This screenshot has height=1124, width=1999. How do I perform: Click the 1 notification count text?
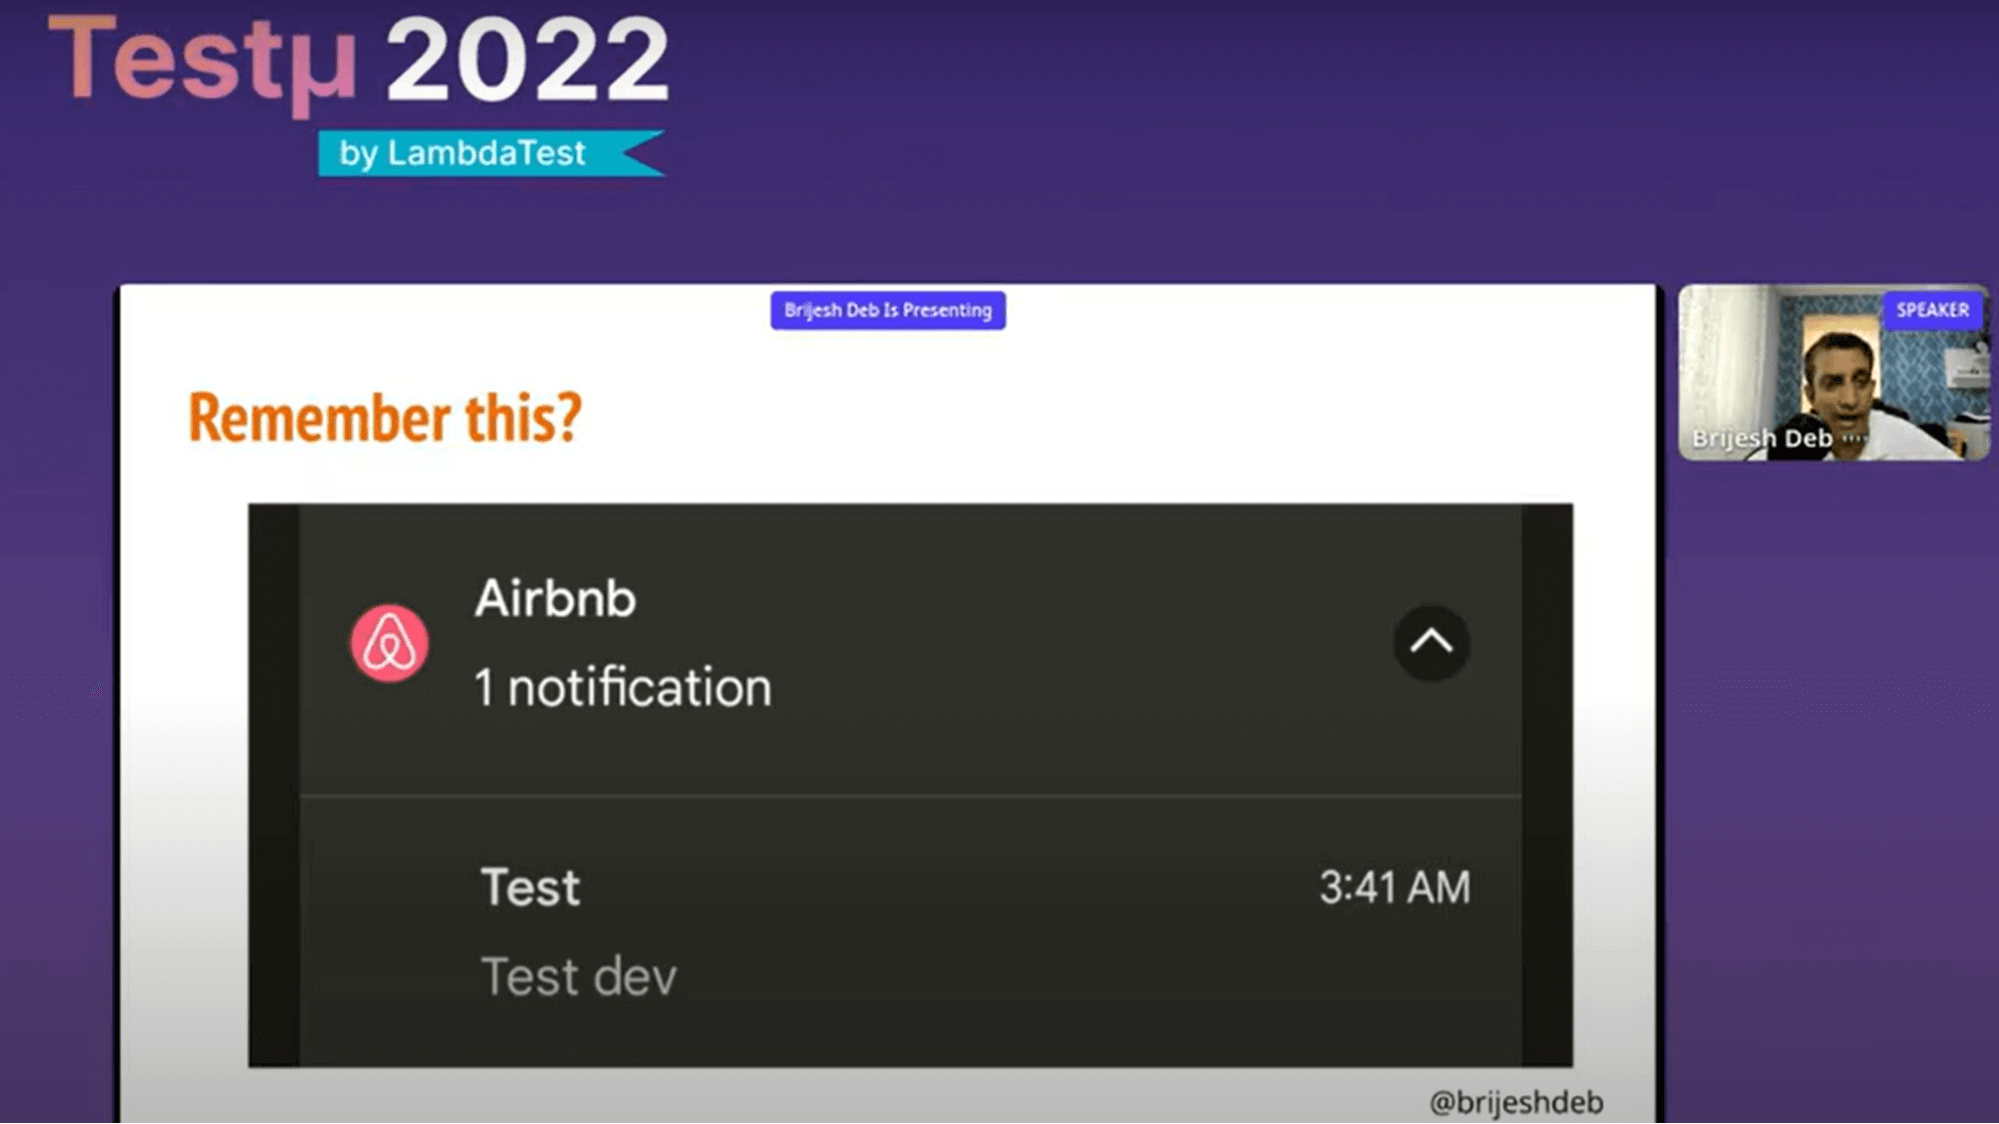623,688
